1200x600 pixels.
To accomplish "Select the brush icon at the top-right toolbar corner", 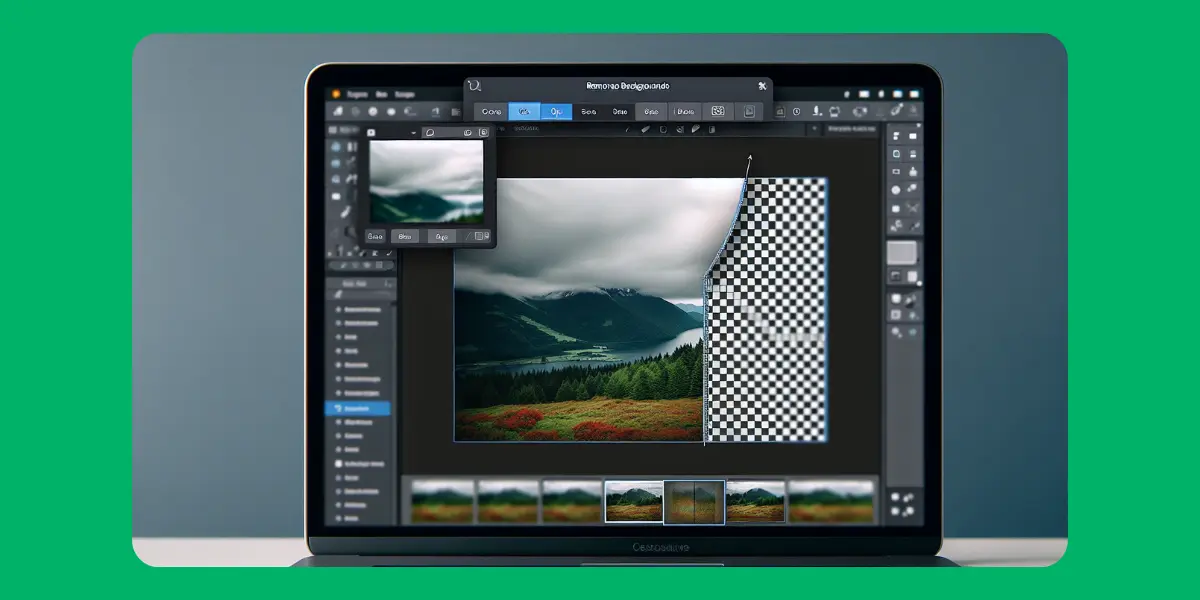I will point(897,110).
